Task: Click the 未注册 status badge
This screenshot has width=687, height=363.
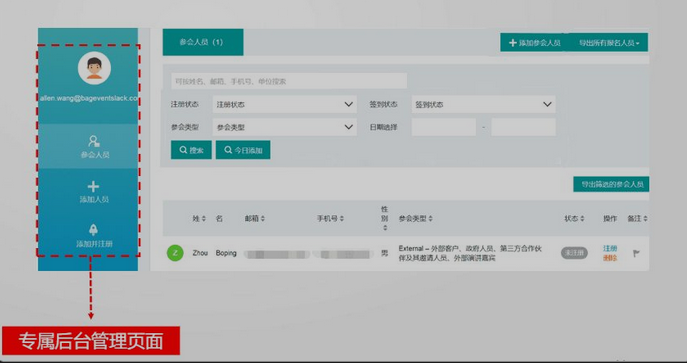Action: click(x=574, y=253)
